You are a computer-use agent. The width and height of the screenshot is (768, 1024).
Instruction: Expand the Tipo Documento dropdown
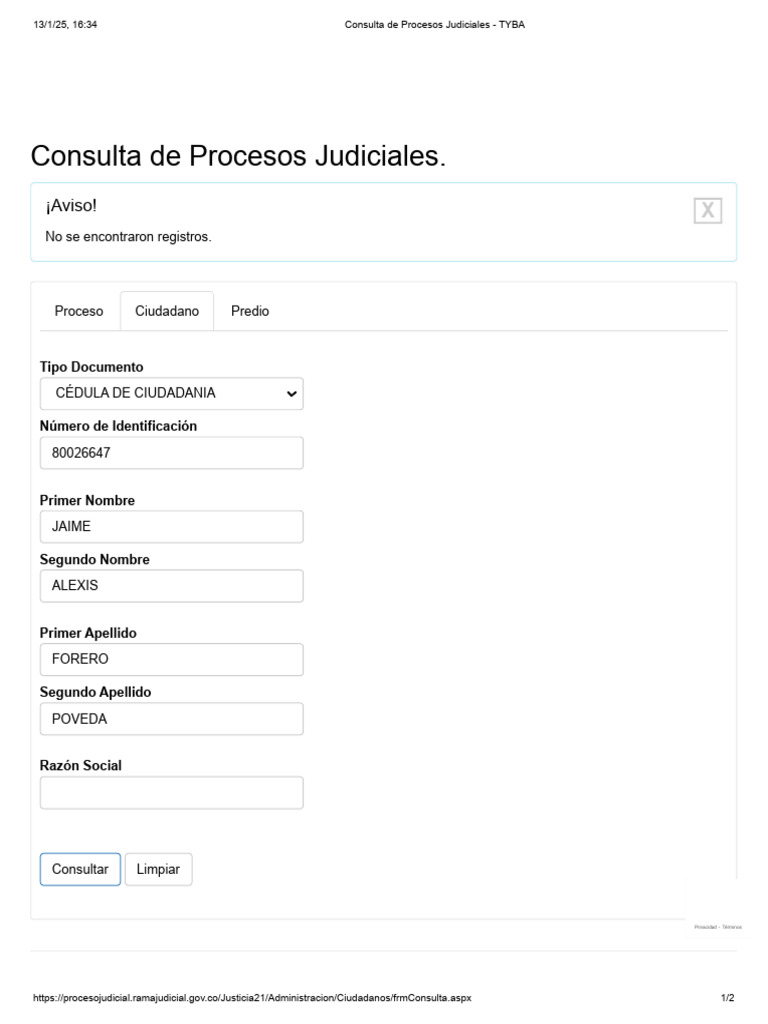pyautogui.click(x=171, y=393)
